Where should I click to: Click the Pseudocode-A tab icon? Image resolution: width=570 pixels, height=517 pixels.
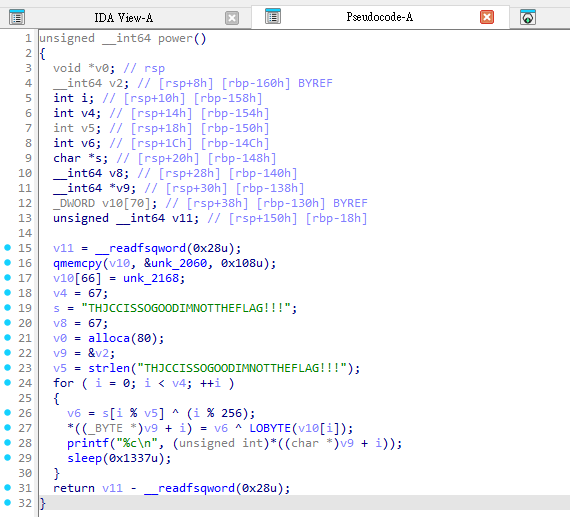(x=273, y=16)
